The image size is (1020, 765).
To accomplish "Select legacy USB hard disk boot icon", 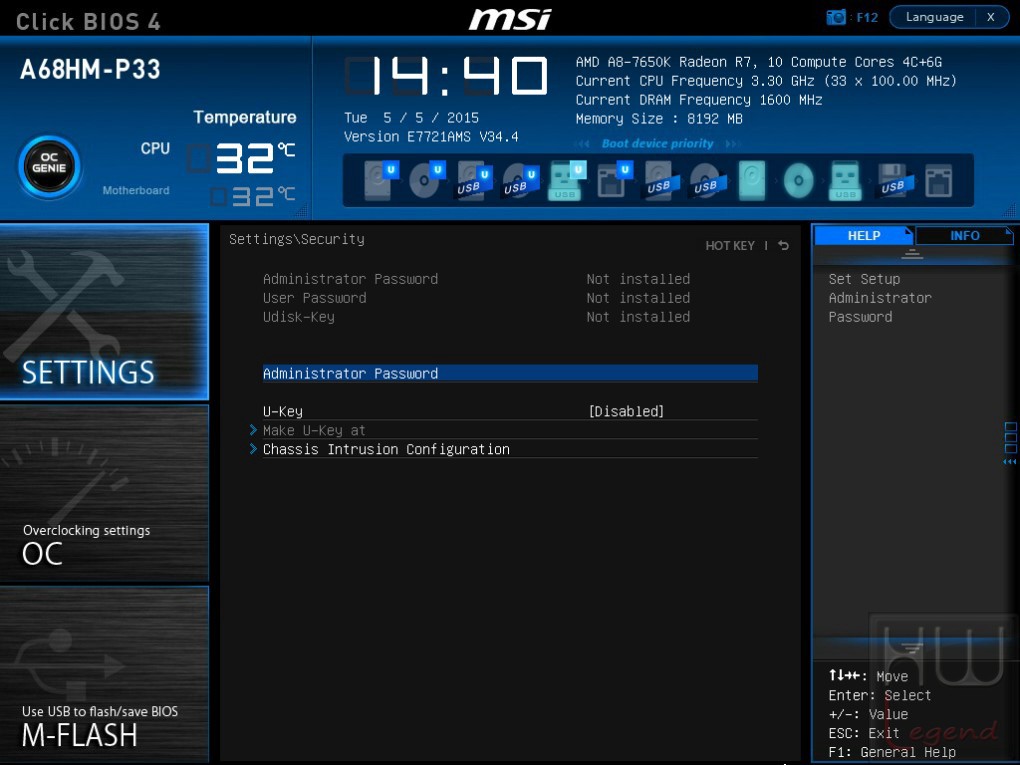I will 662,180.
